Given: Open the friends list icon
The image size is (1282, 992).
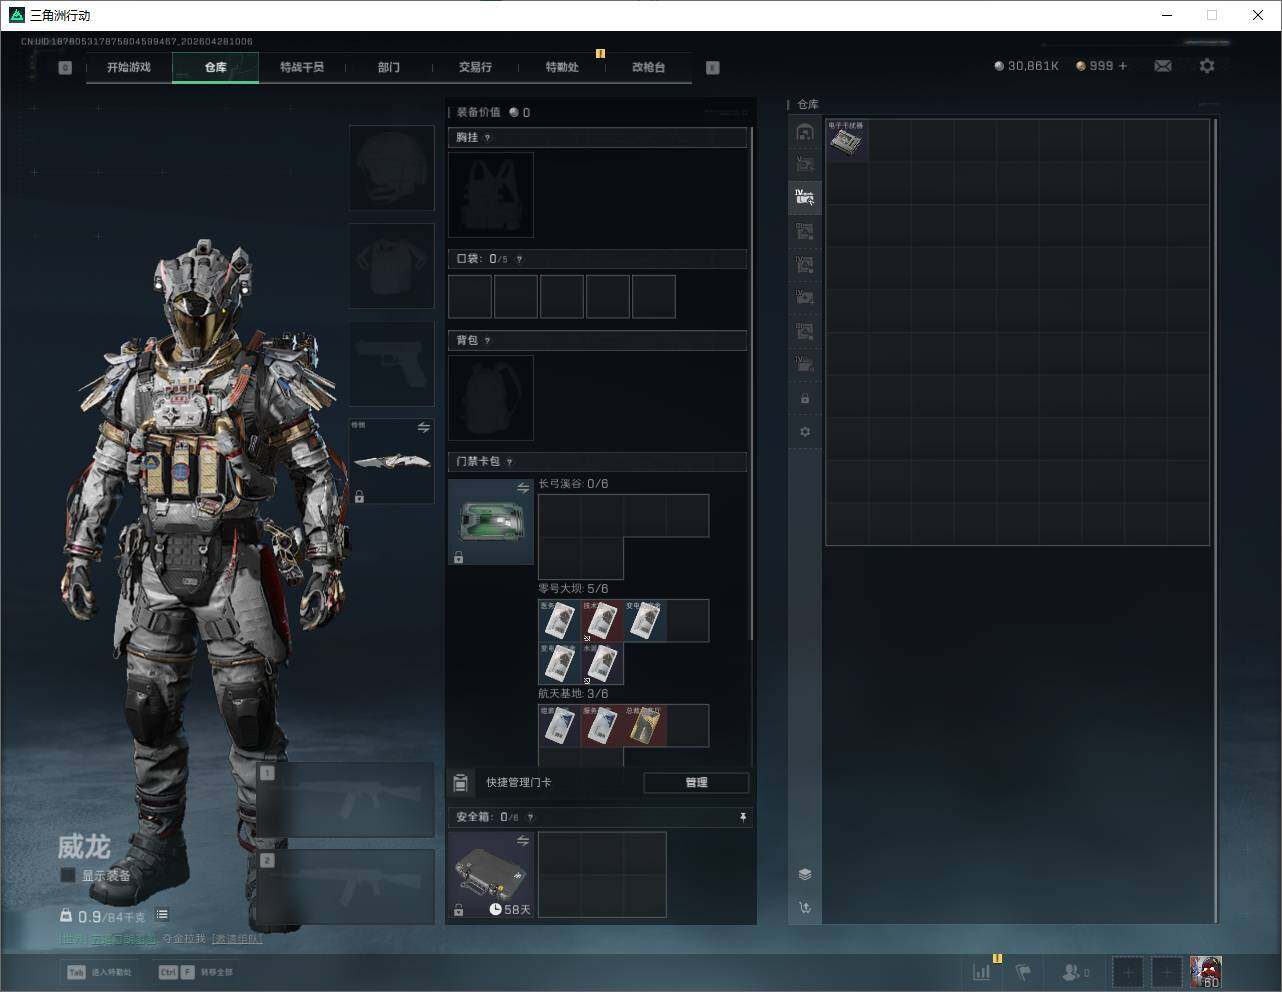Looking at the screenshot, I should (1075, 972).
